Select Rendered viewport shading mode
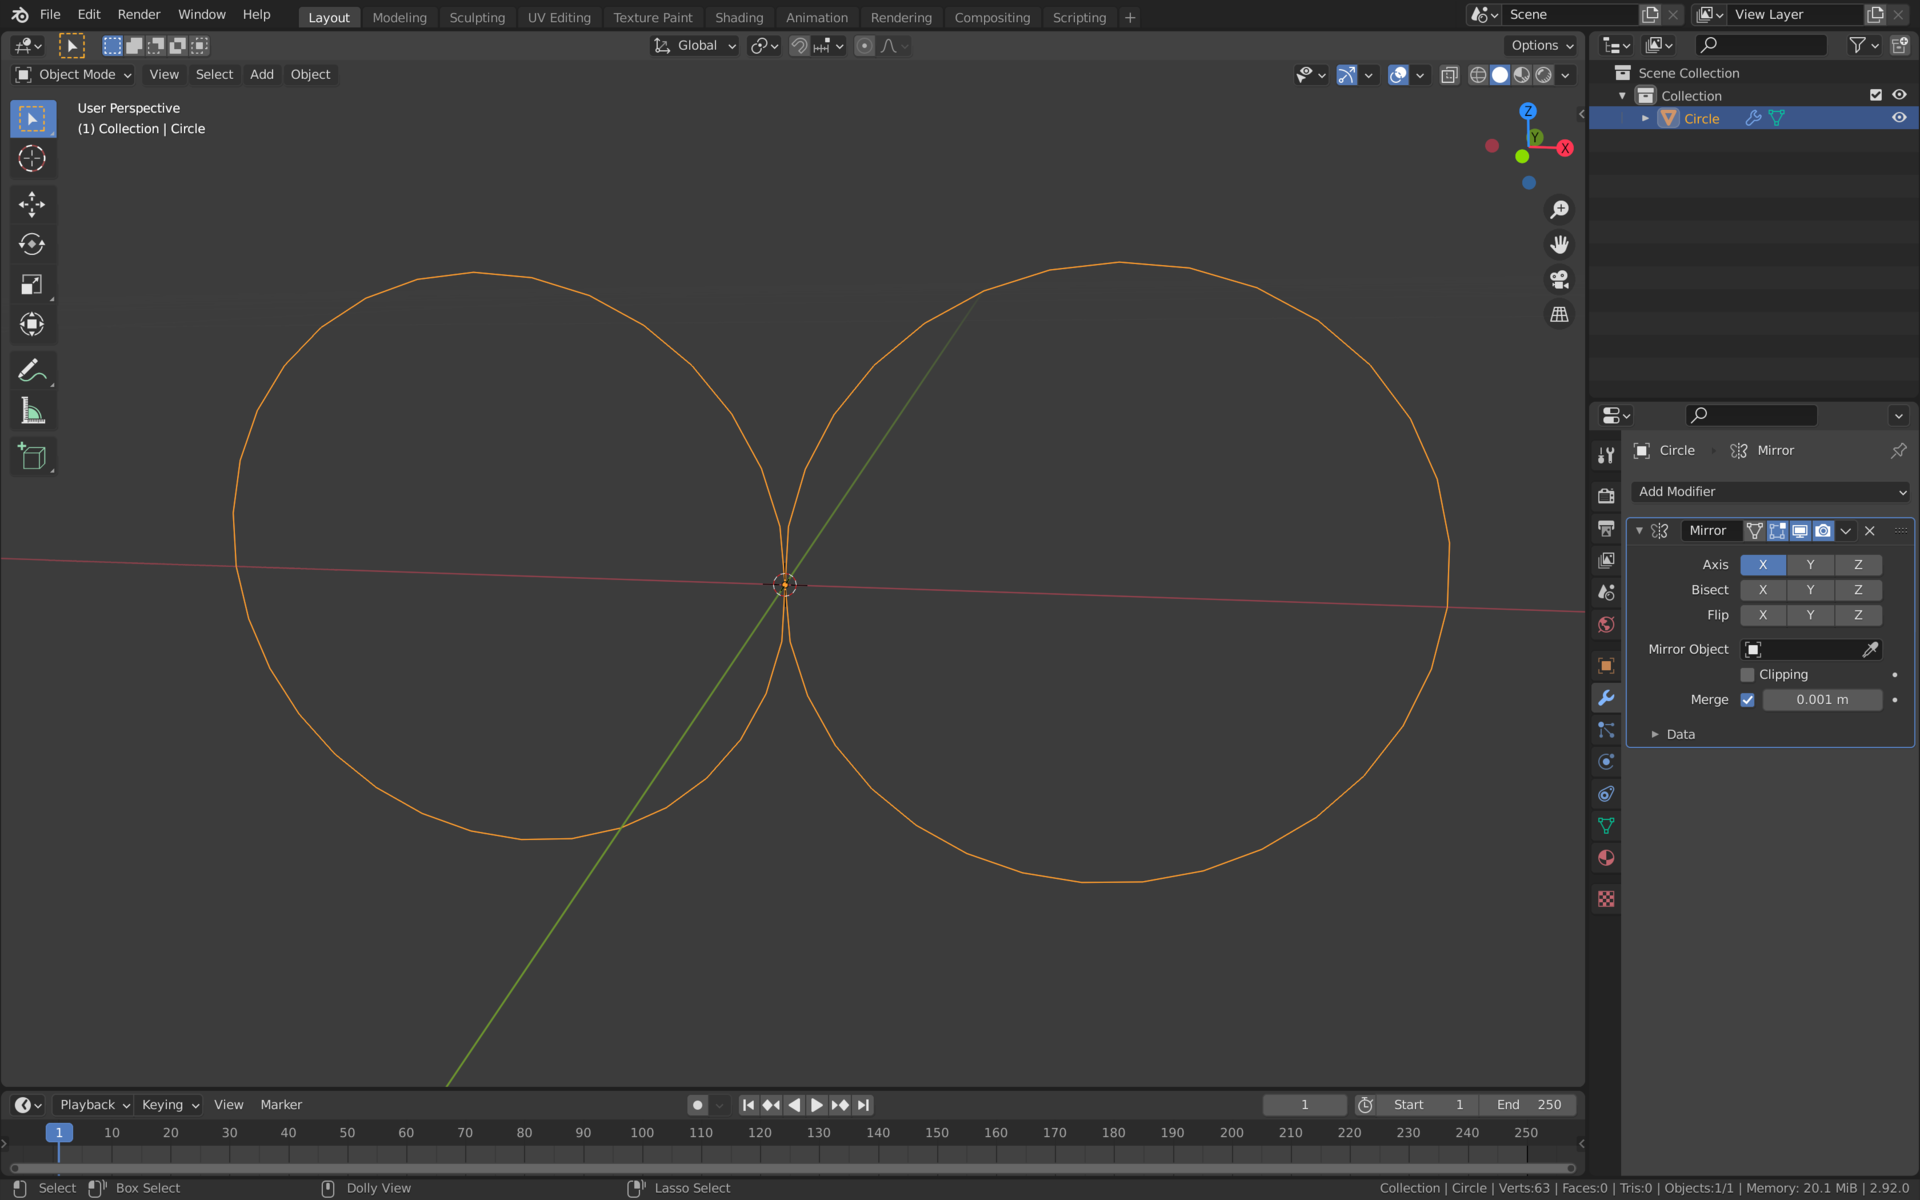The height and width of the screenshot is (1200, 1920). pos(1543,75)
